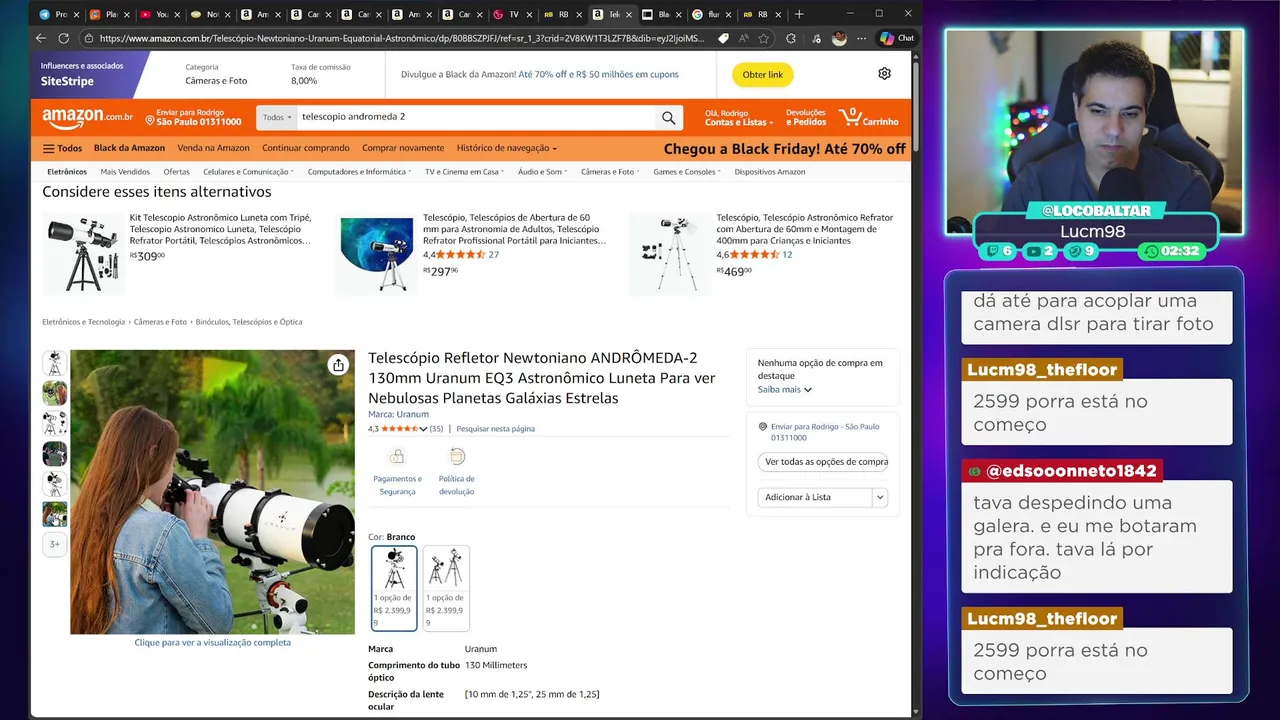
Task: Submit search with the magnifying glass button
Action: (668, 117)
